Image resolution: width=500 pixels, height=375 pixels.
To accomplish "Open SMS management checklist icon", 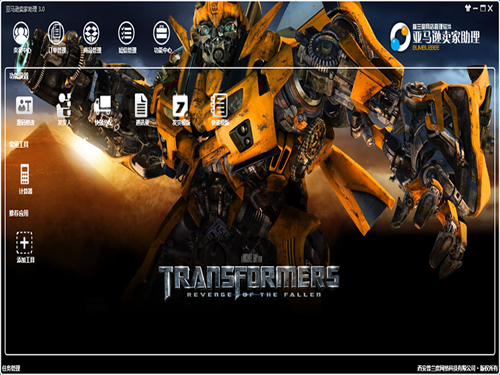I will tap(127, 33).
